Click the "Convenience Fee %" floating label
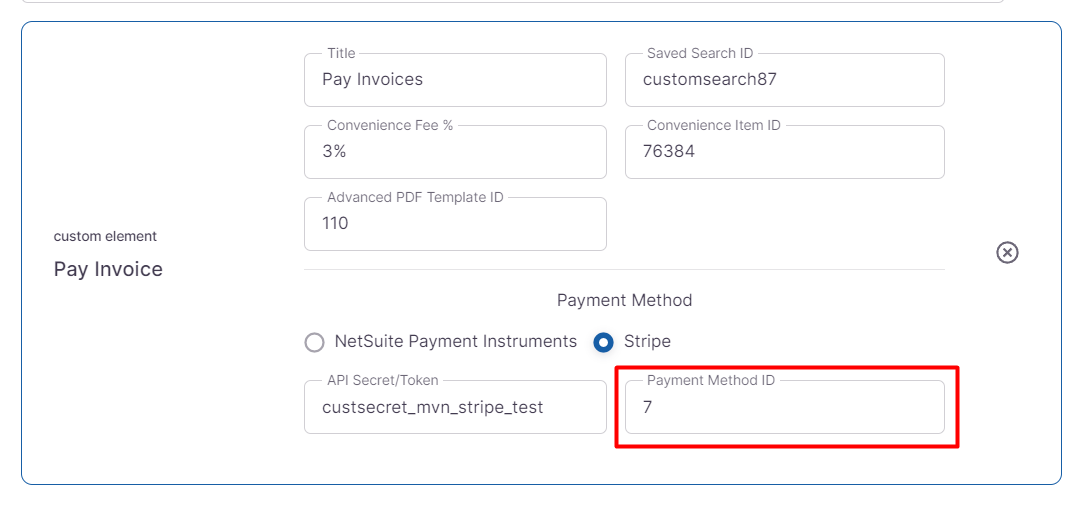Viewport: 1088px width, 524px height. point(390,125)
